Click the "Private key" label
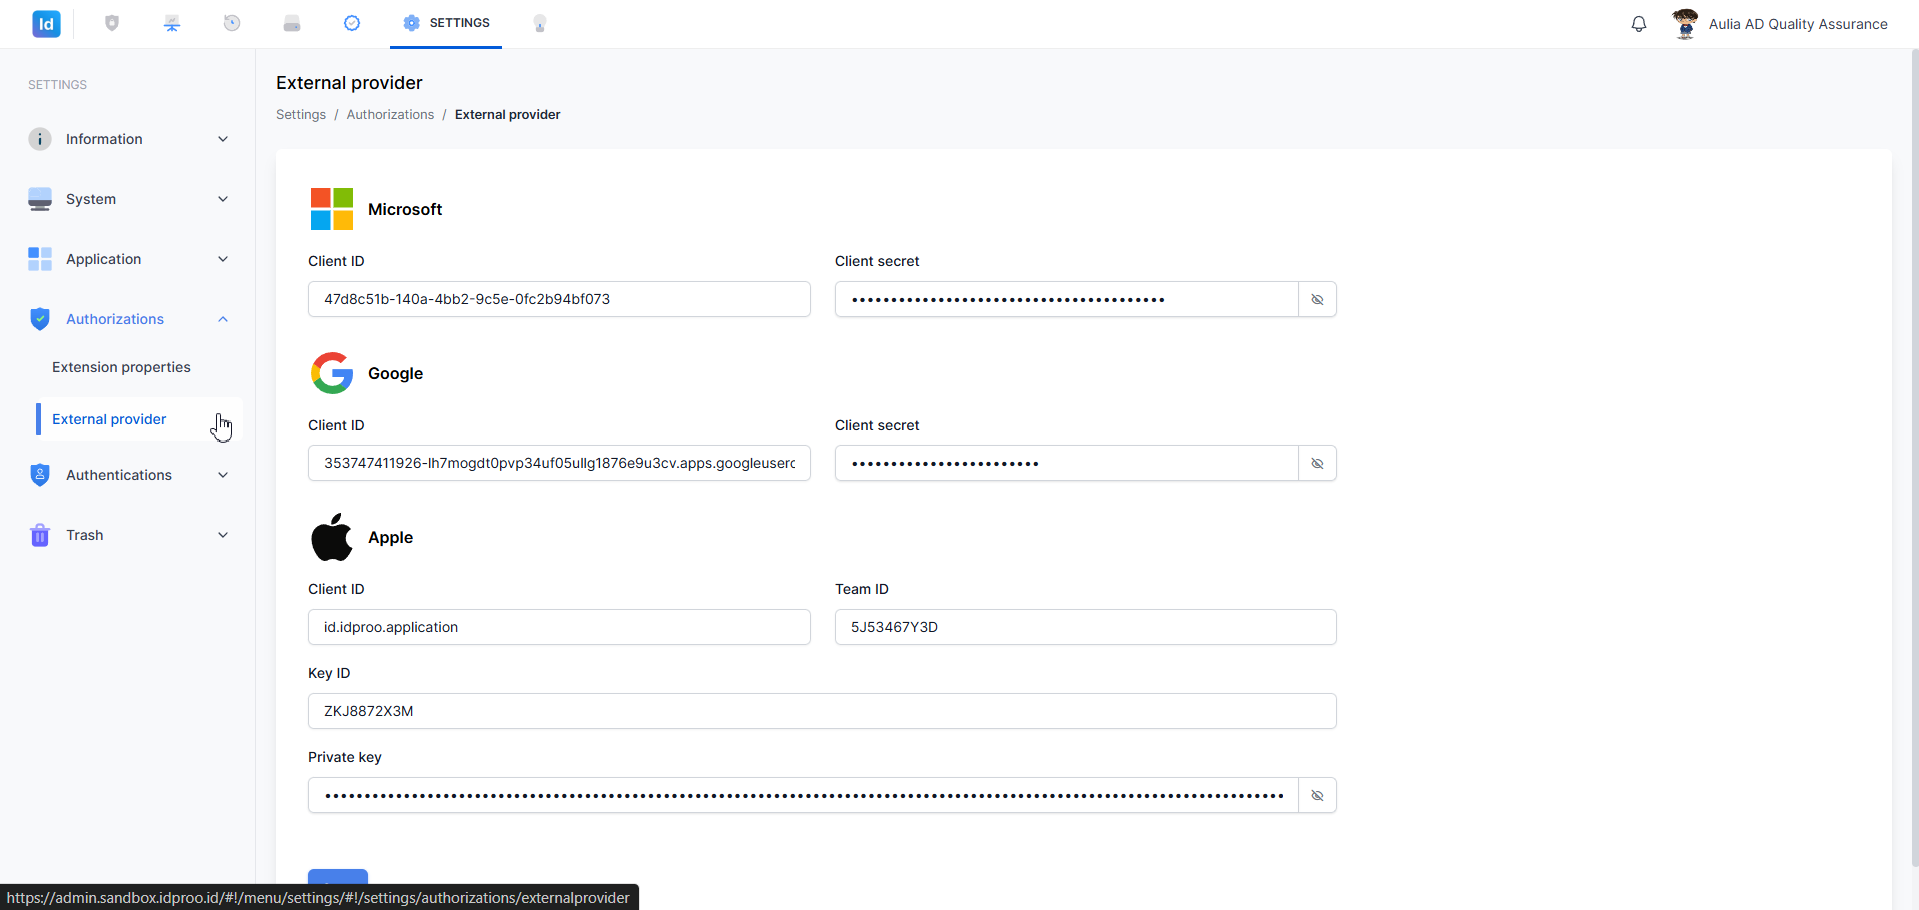Screen dimensions: 1919x910 click(x=345, y=757)
